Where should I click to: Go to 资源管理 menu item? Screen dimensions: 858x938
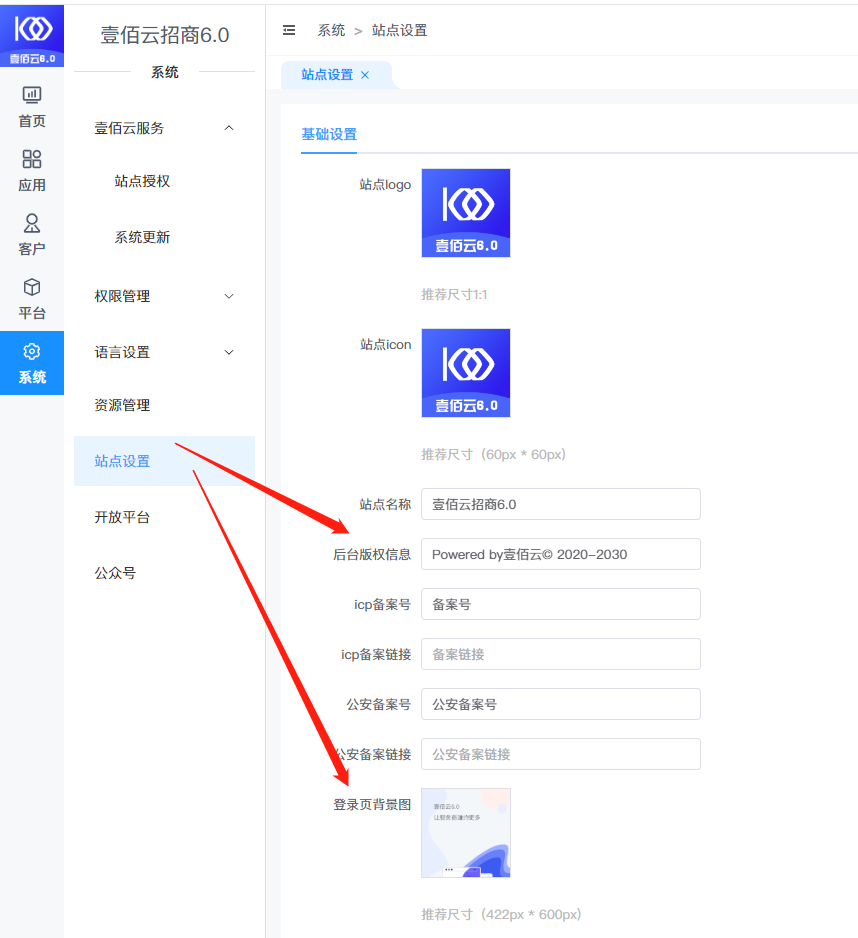(122, 405)
